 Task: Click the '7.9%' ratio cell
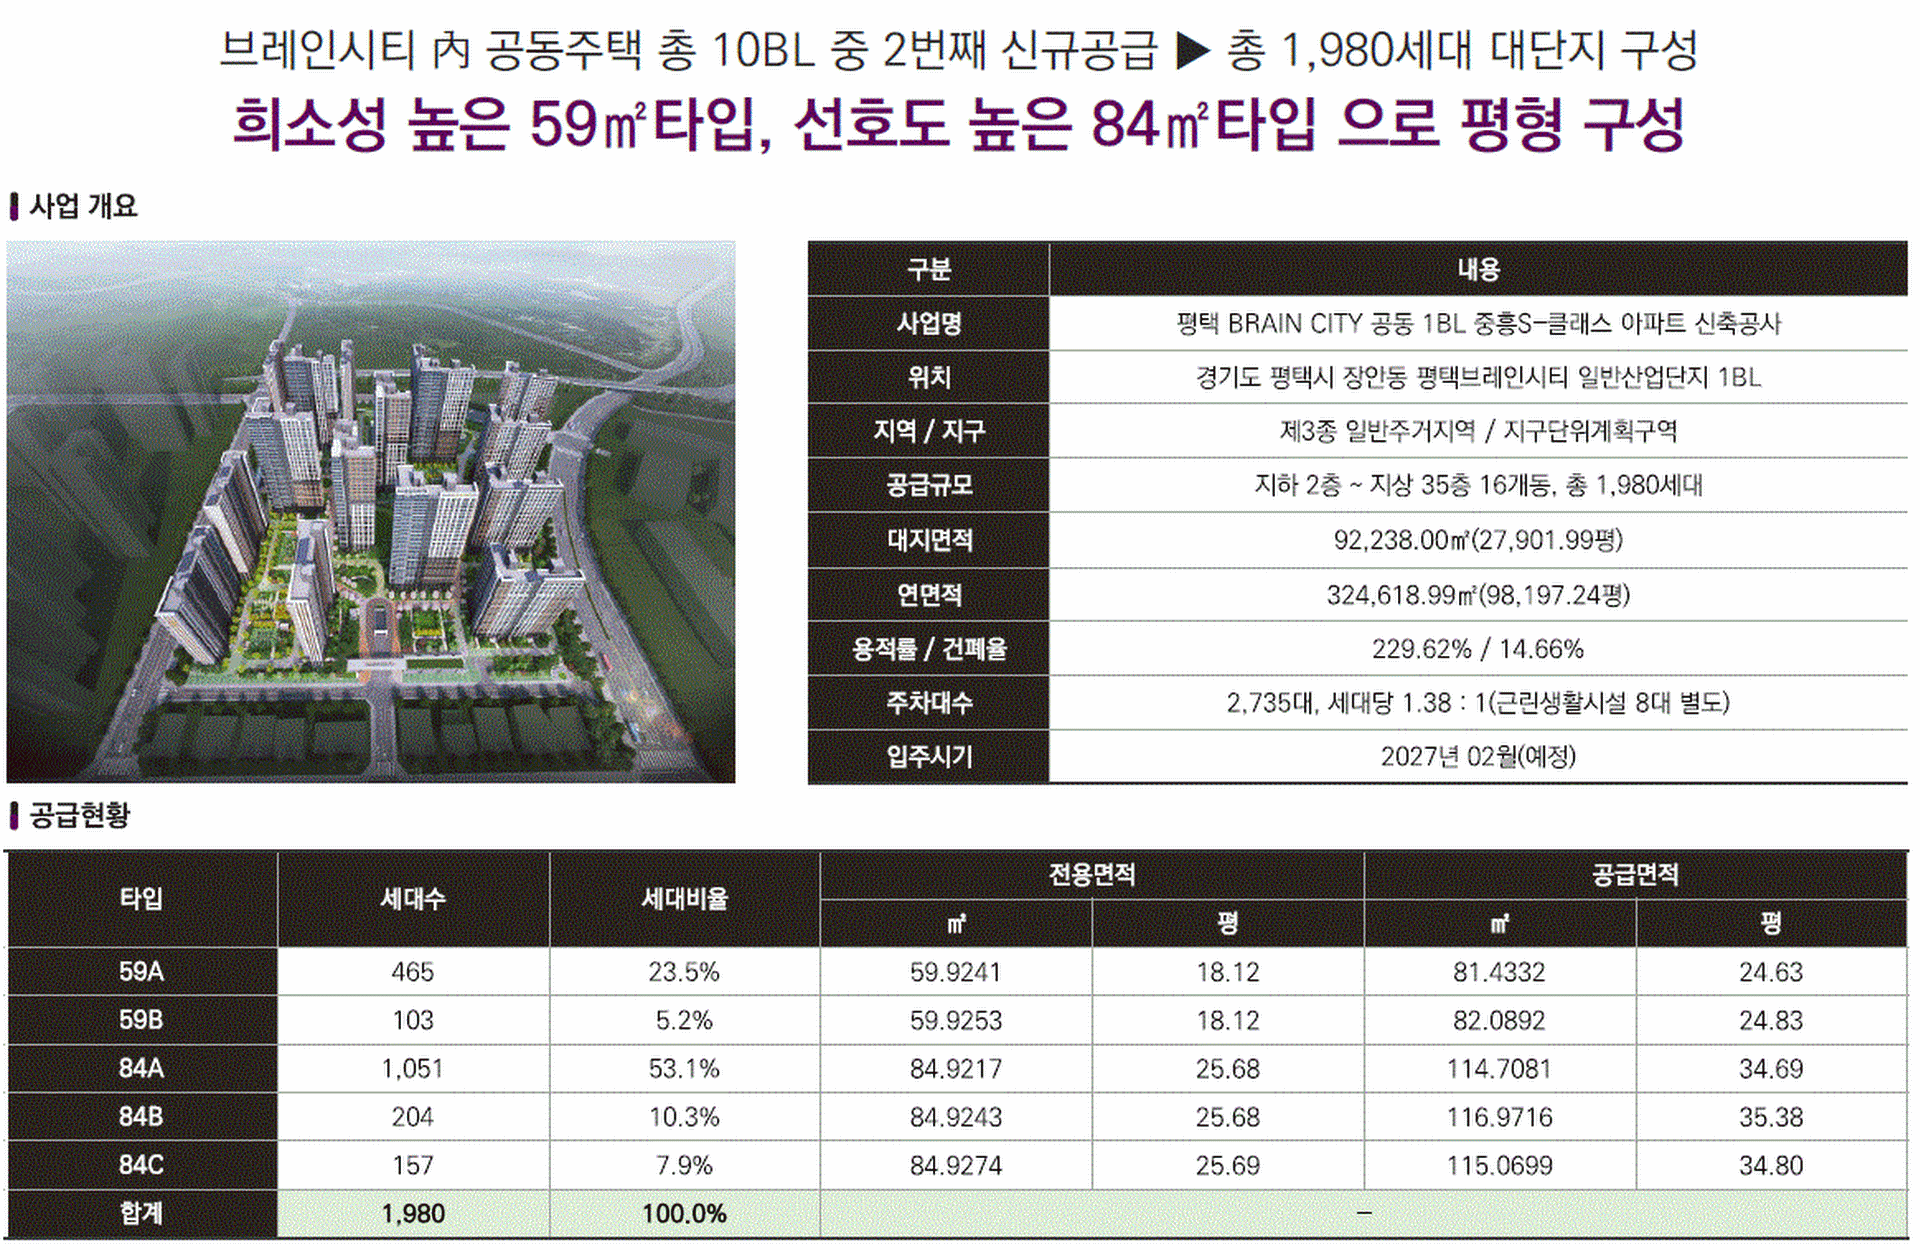point(684,1166)
